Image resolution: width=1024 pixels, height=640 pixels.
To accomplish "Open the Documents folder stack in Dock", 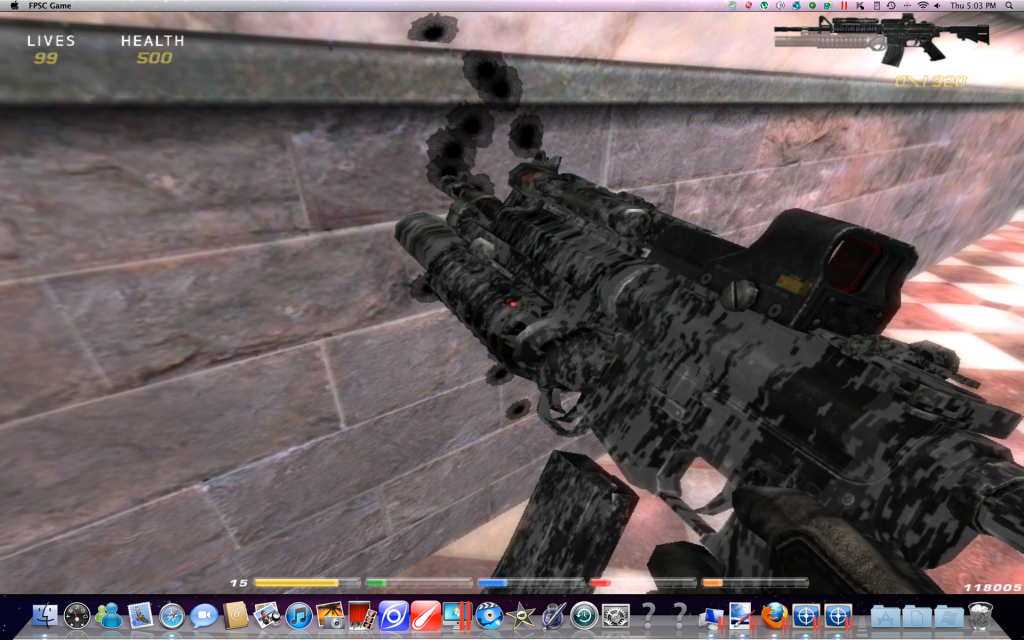I will click(x=917, y=616).
